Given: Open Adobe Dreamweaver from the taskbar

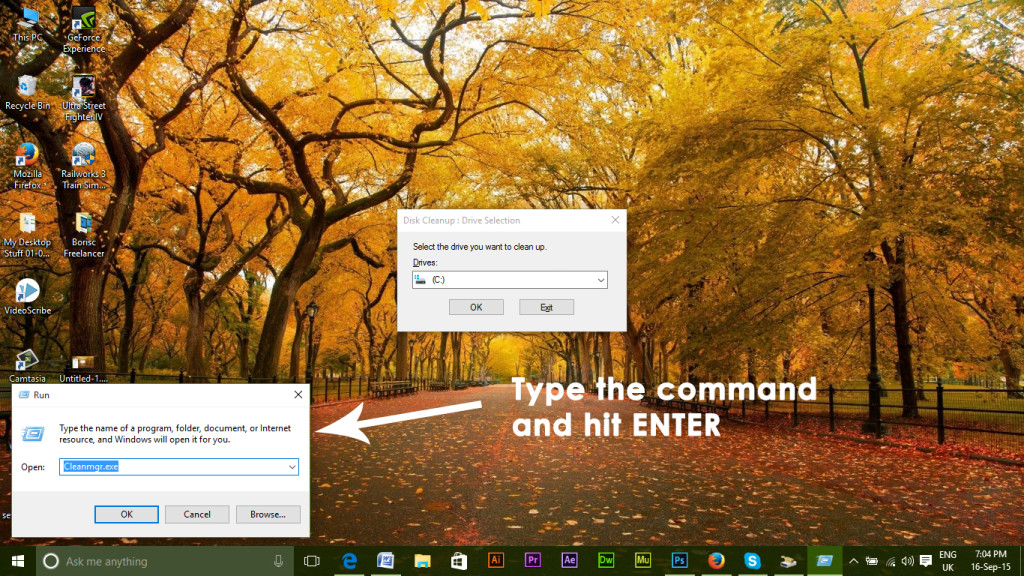Looking at the screenshot, I should click(604, 560).
